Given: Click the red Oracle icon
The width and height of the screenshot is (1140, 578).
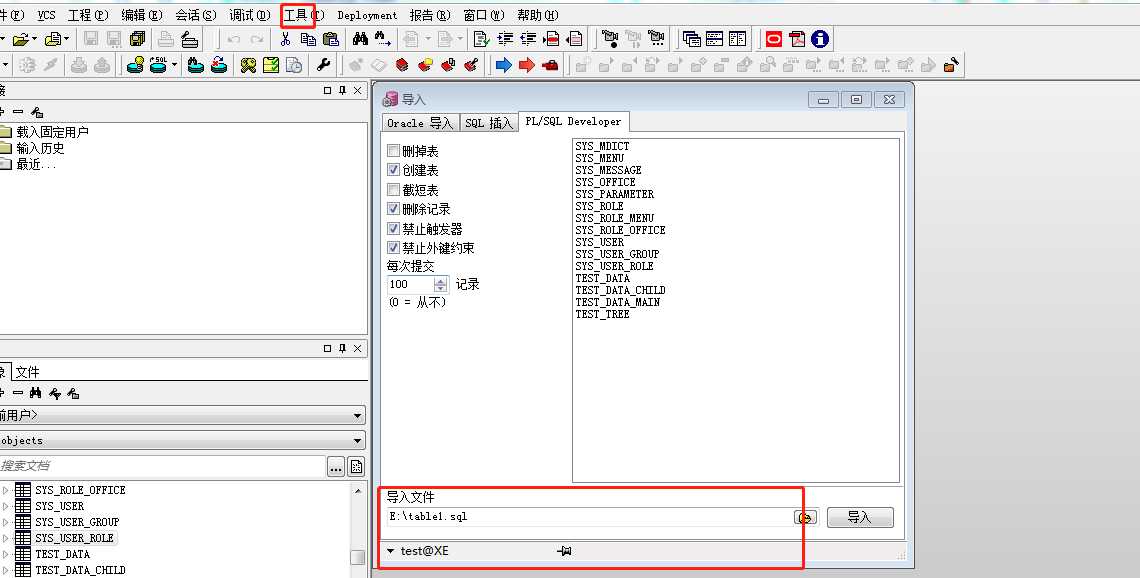Looking at the screenshot, I should (774, 39).
